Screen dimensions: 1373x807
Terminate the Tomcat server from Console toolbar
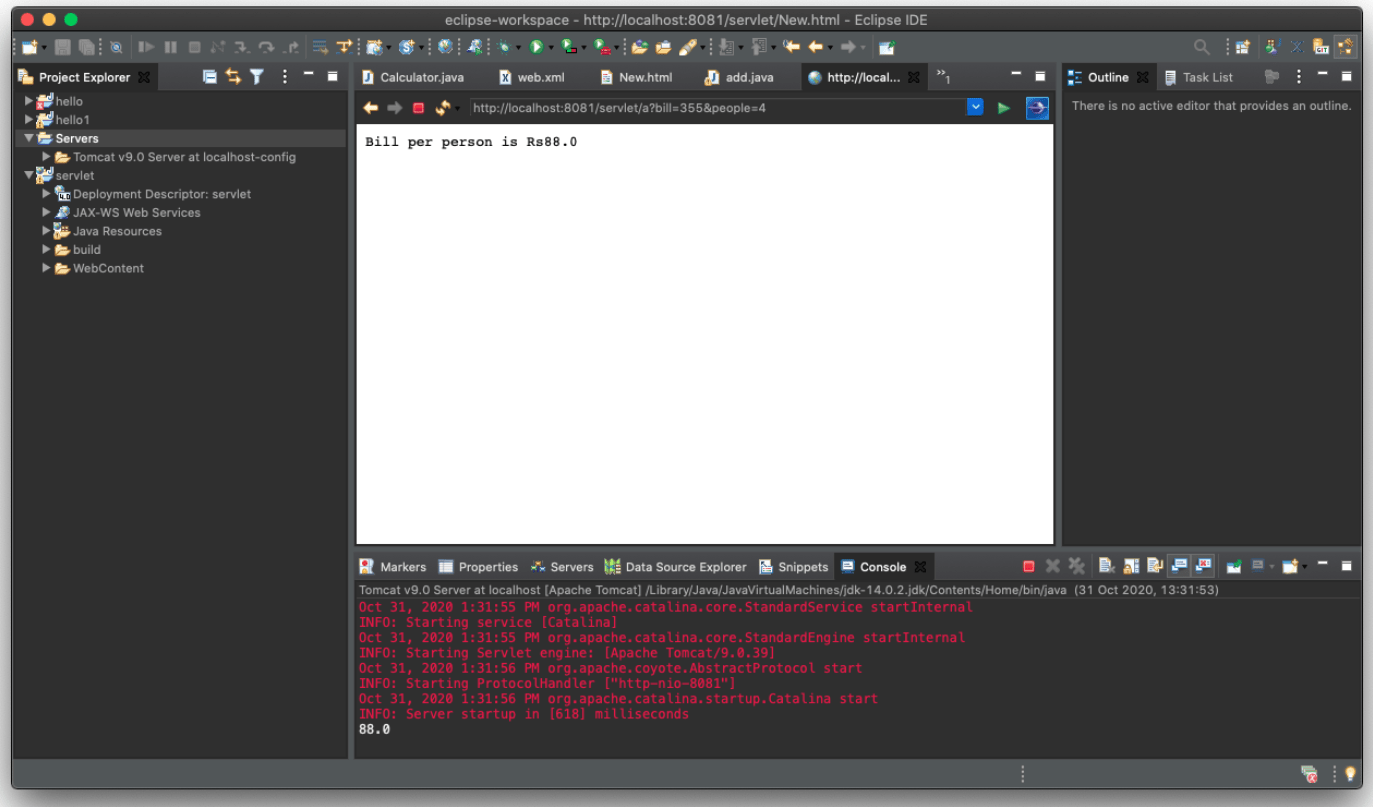tap(1028, 567)
